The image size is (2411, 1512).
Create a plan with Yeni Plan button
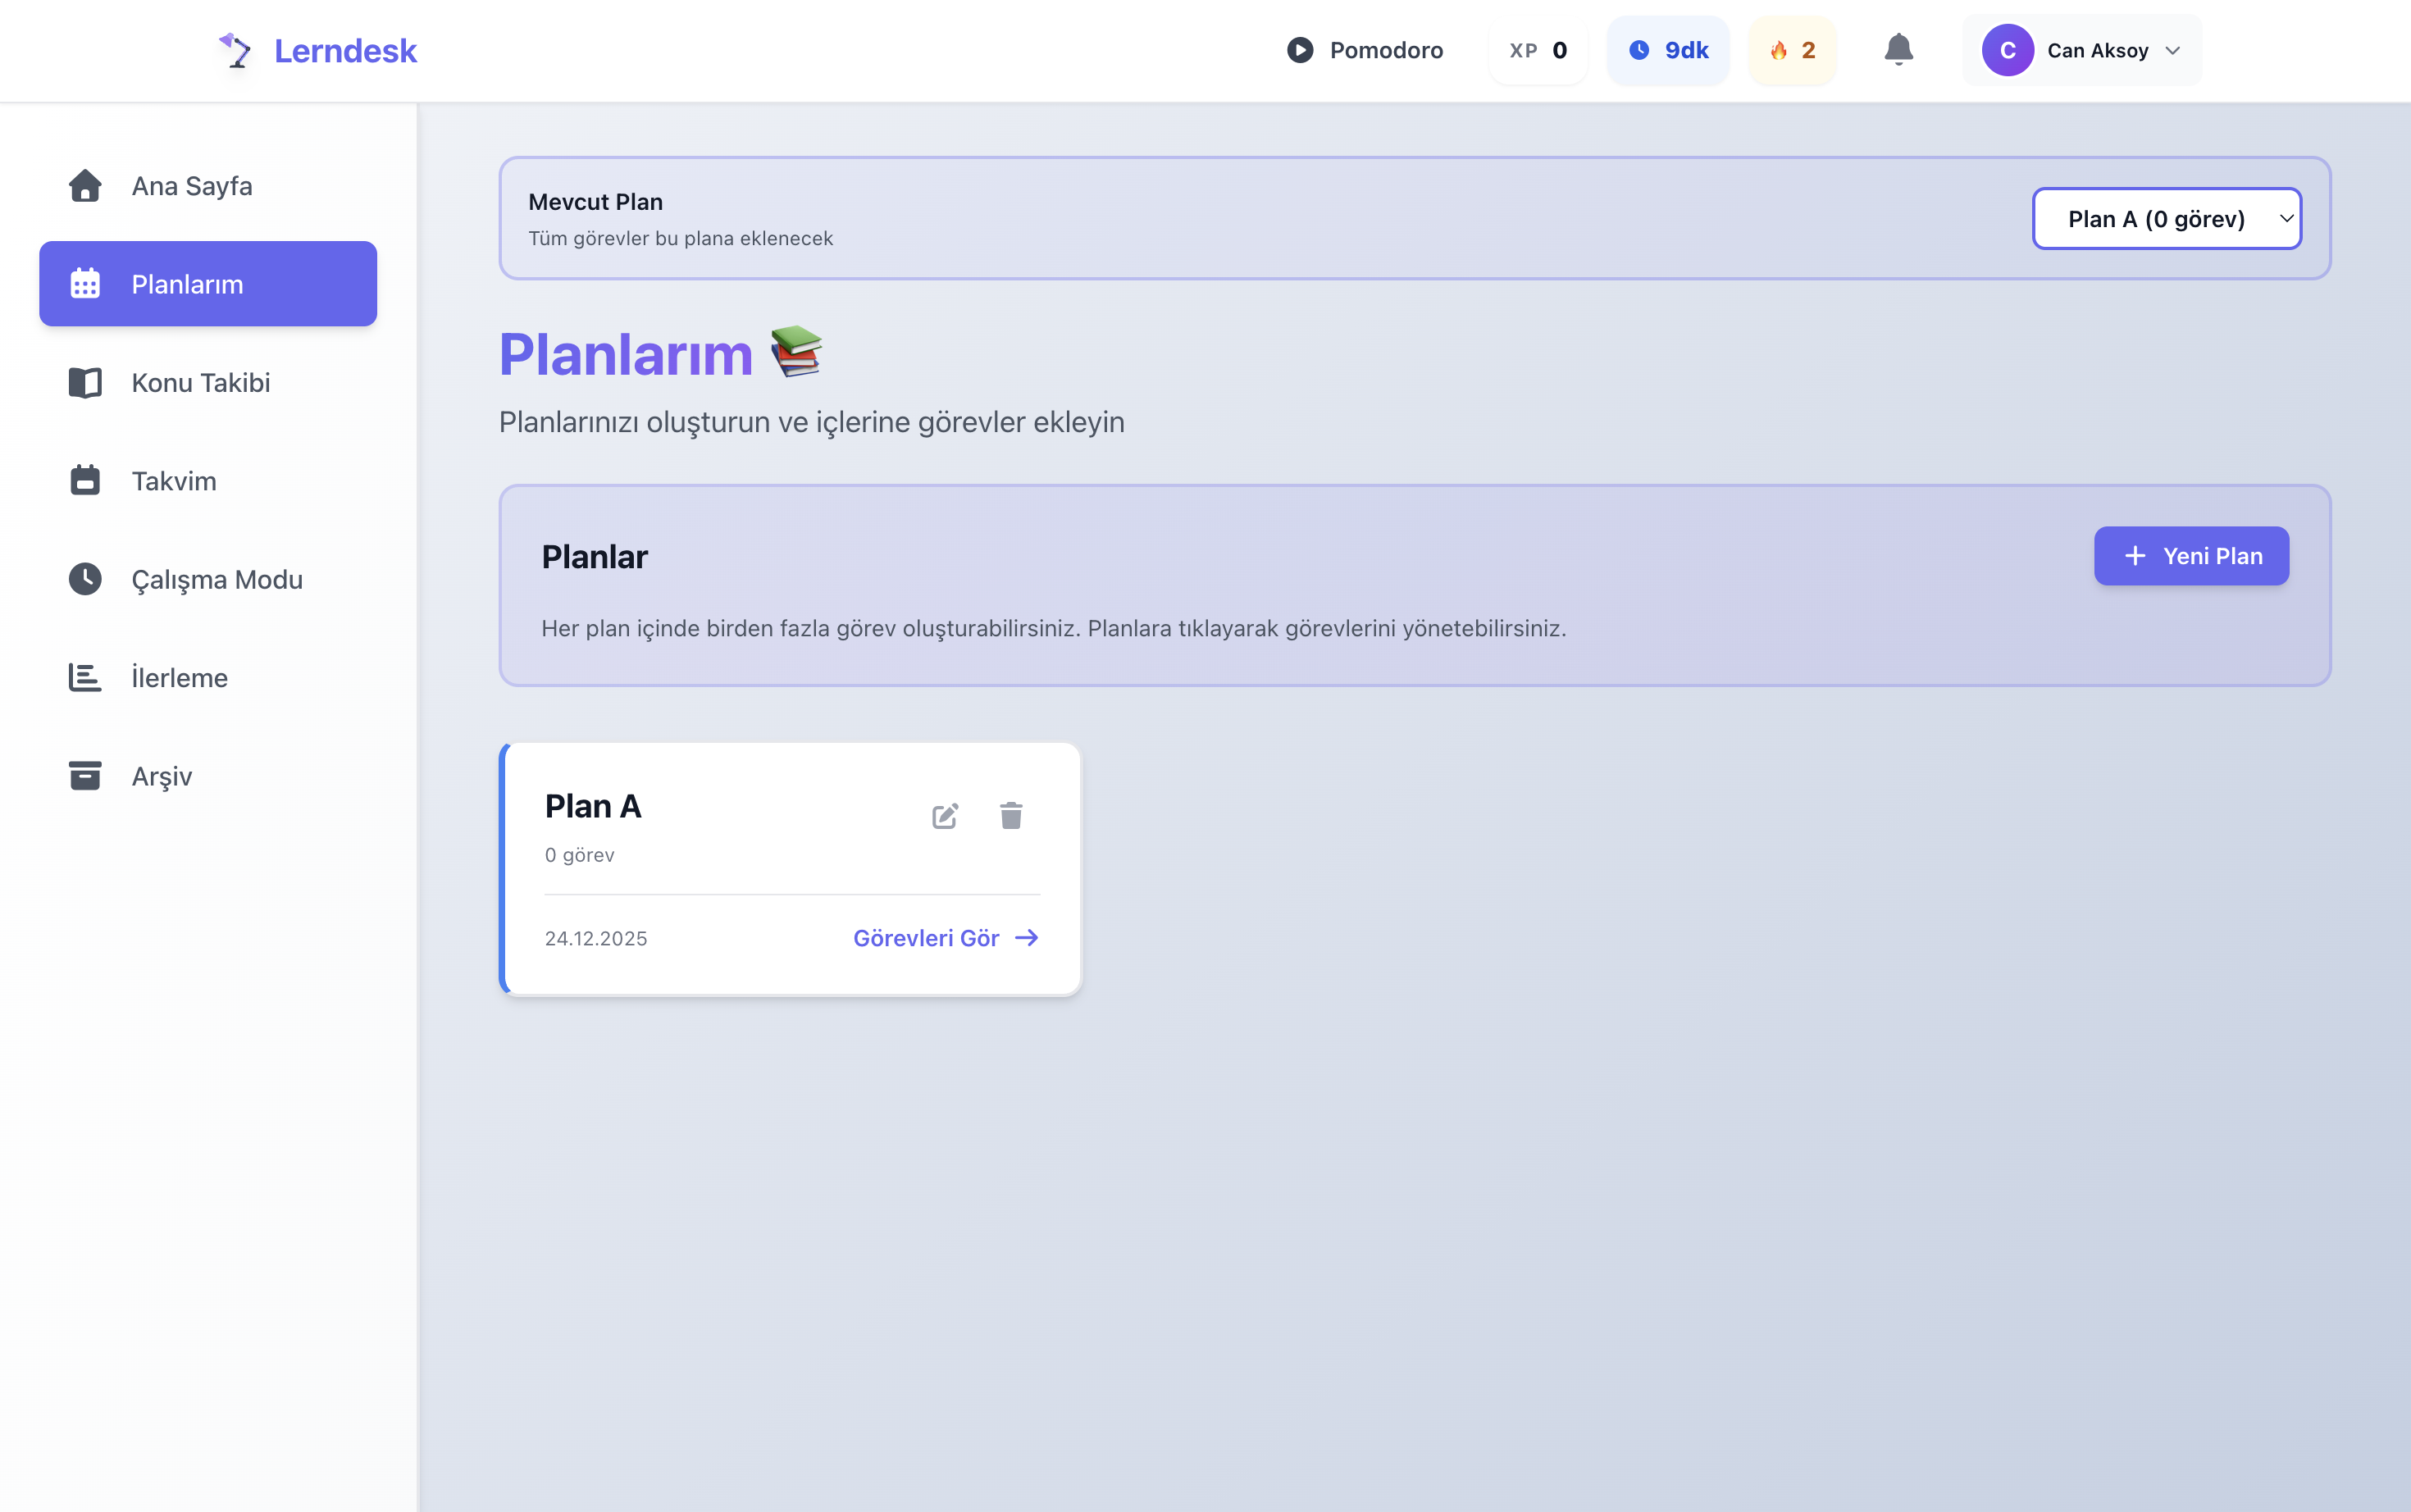pos(2190,555)
